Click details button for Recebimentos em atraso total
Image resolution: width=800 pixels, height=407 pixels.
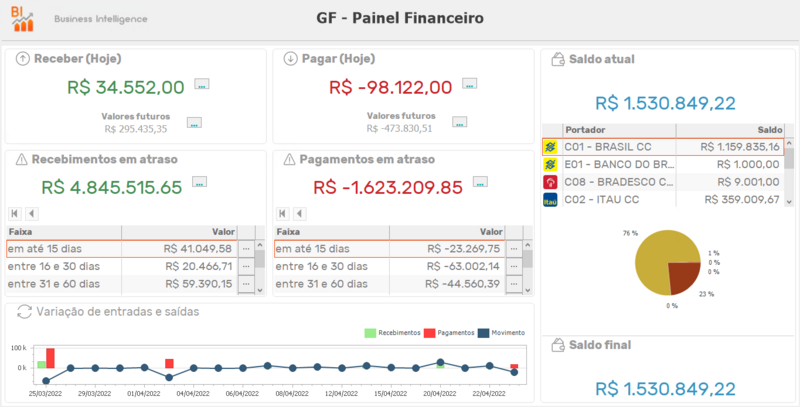[x=200, y=183]
